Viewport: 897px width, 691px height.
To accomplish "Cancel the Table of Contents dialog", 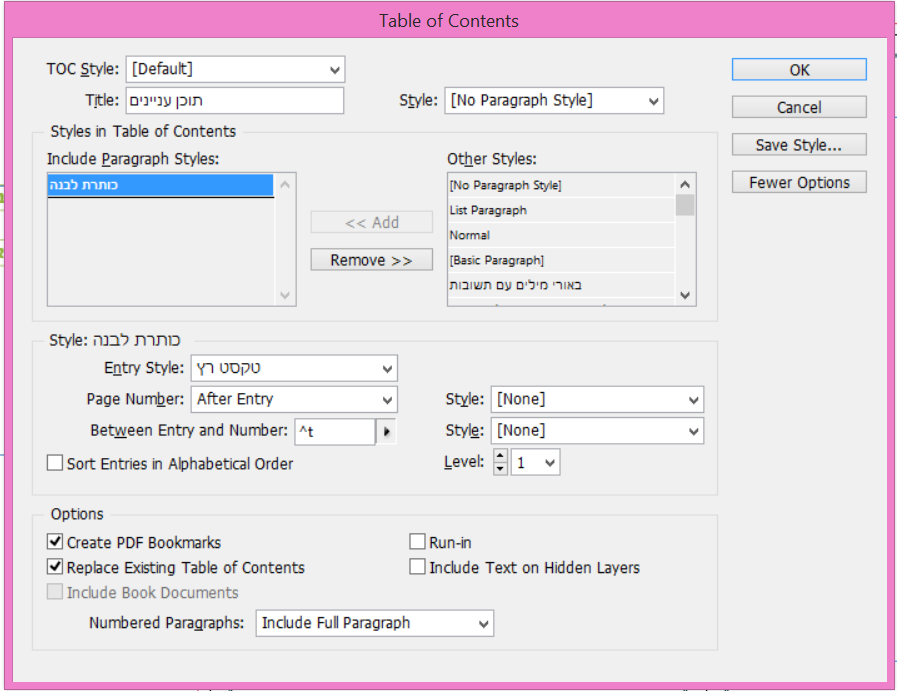I will (x=798, y=107).
